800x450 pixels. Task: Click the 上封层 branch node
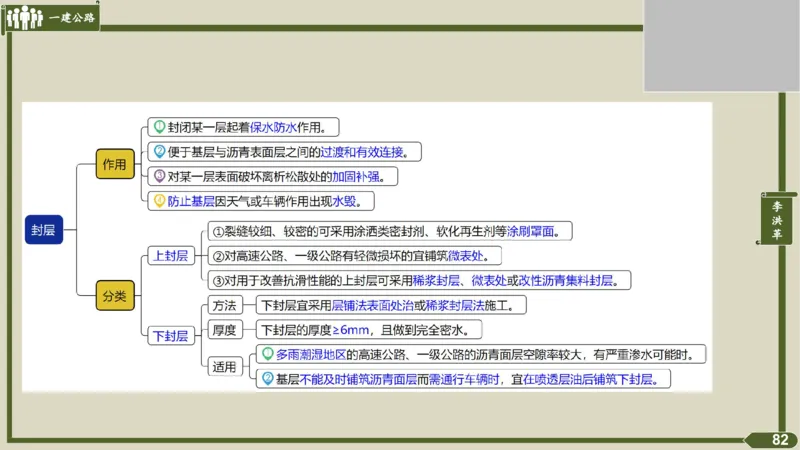171,256
